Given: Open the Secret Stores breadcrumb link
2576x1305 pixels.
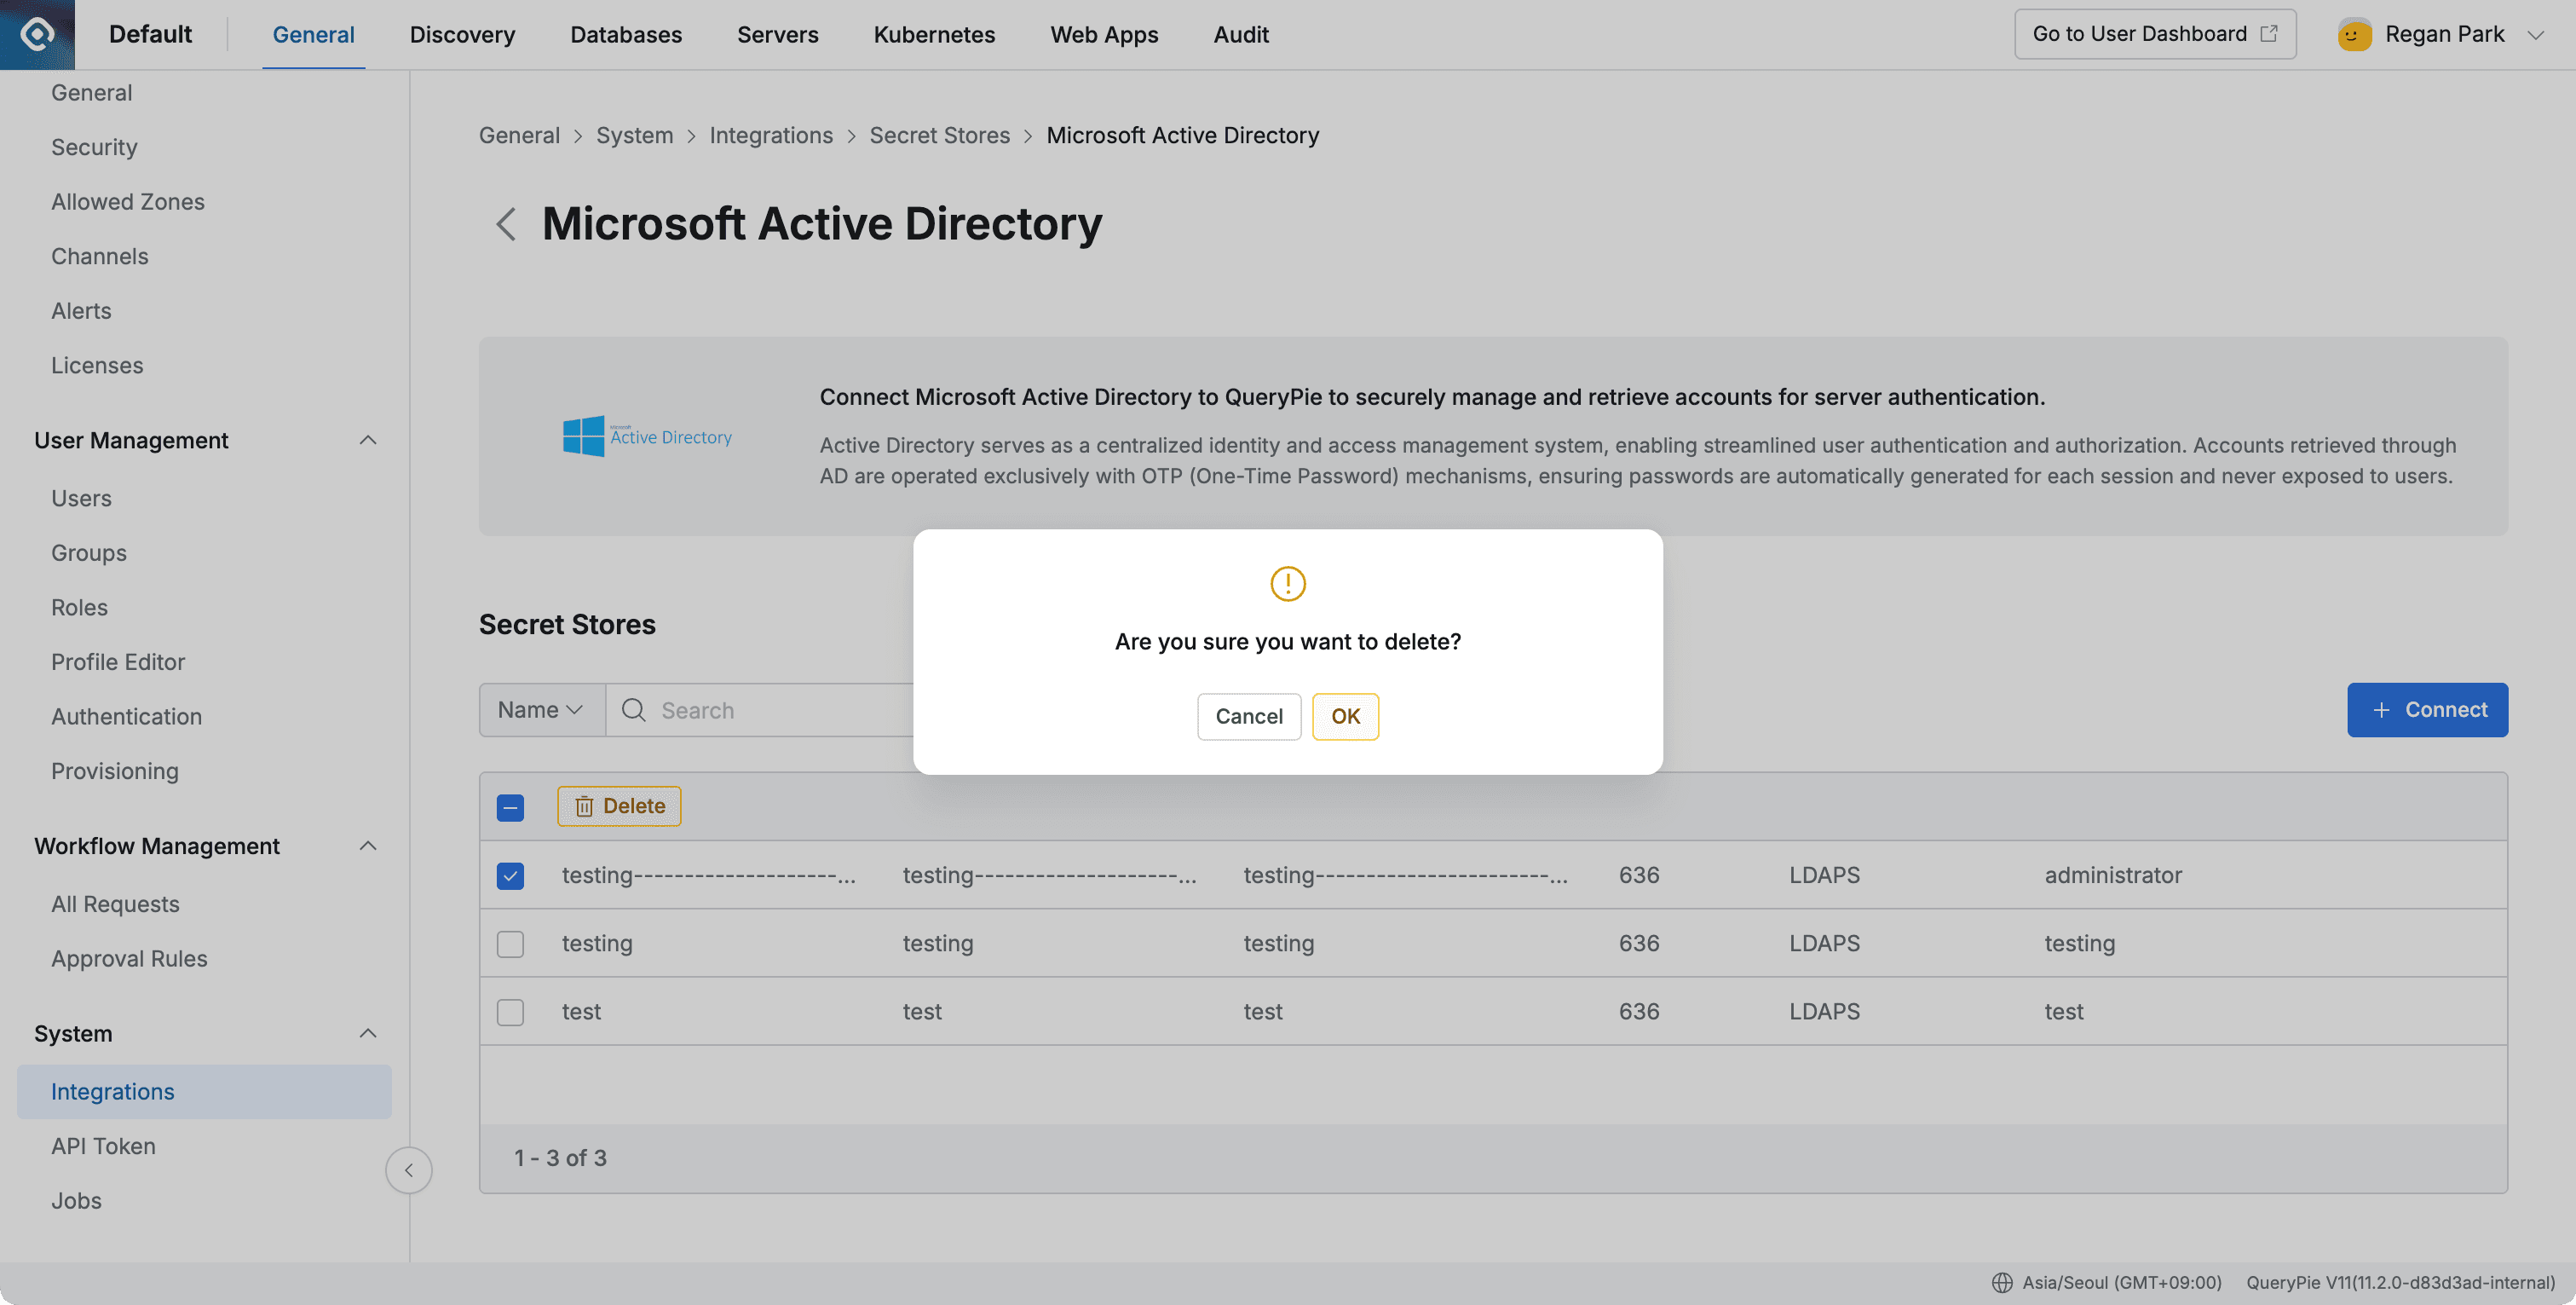Looking at the screenshot, I should (x=939, y=135).
